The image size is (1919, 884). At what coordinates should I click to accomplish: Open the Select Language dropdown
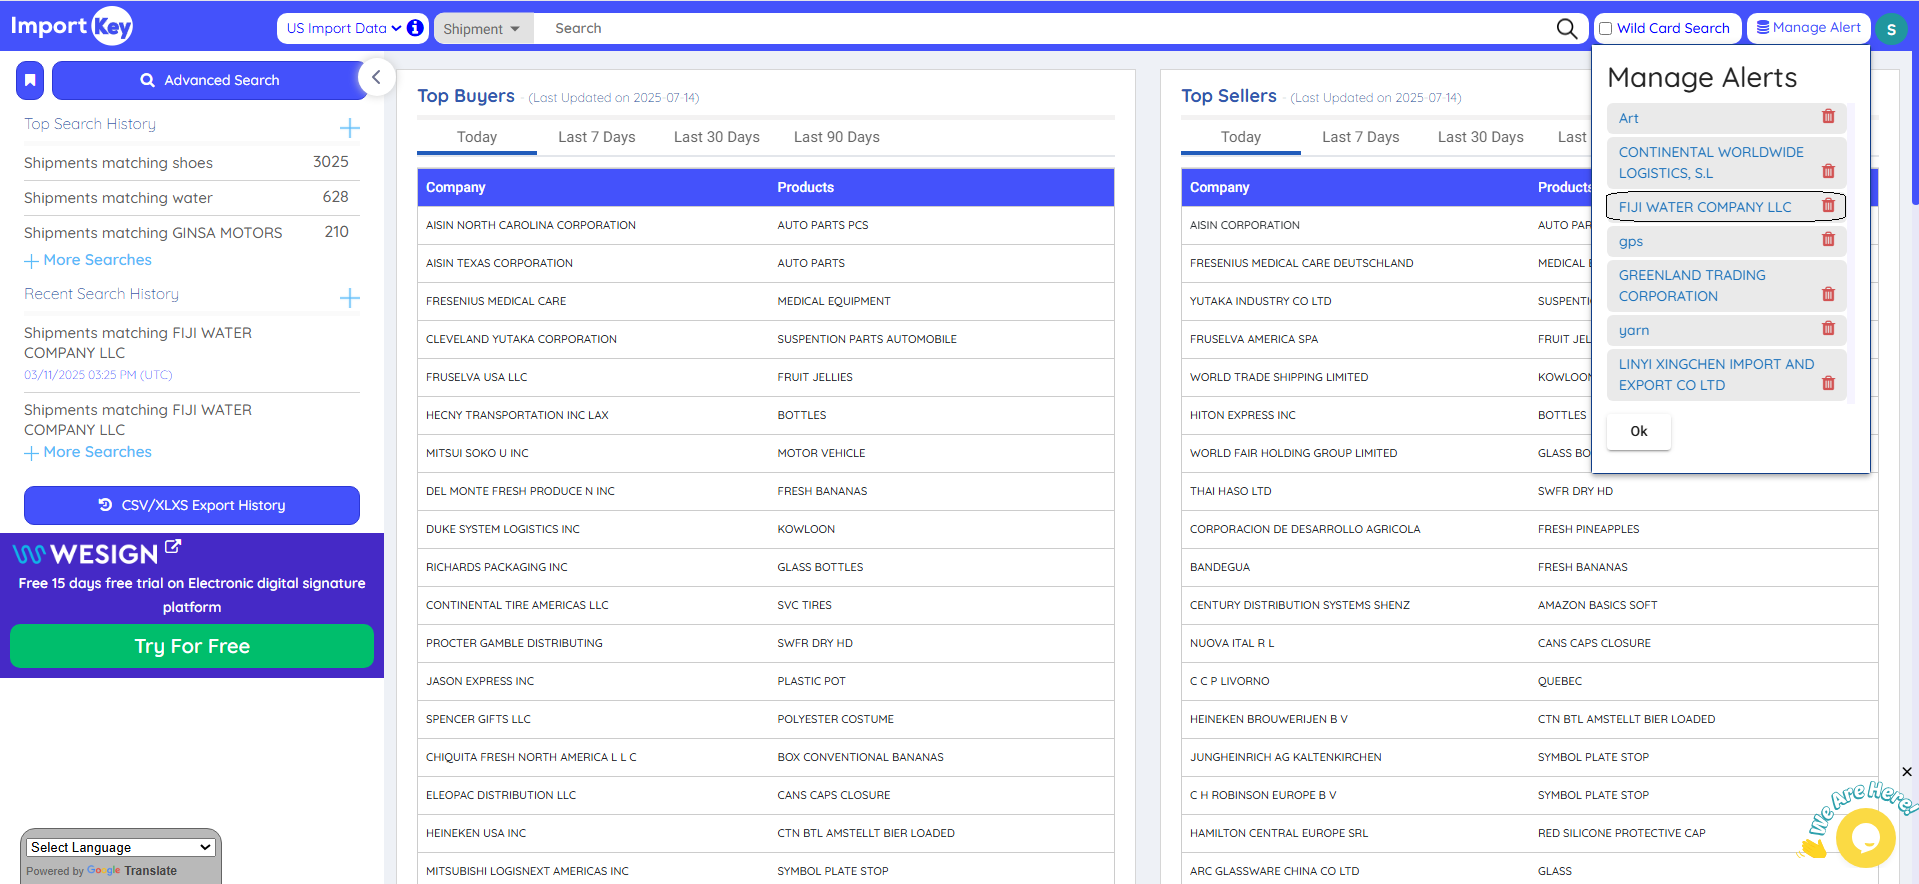pyautogui.click(x=121, y=847)
